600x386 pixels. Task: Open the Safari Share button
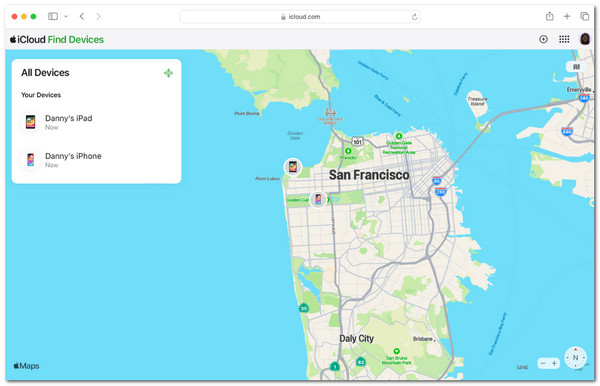coord(549,16)
